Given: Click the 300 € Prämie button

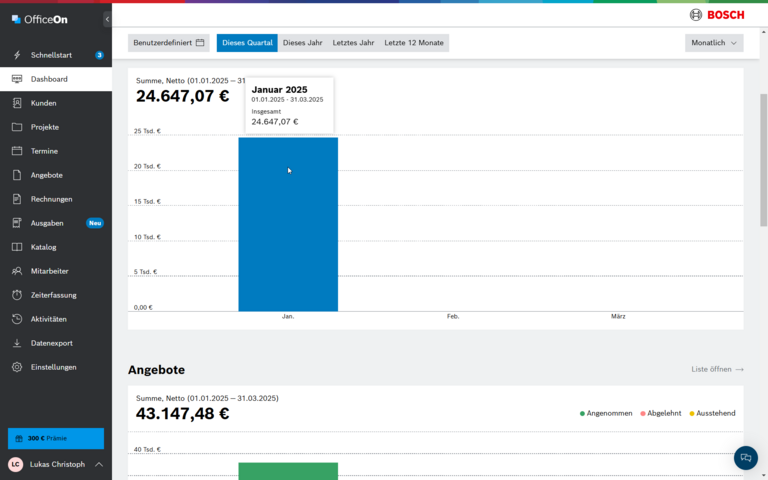Looking at the screenshot, I should 56,438.
